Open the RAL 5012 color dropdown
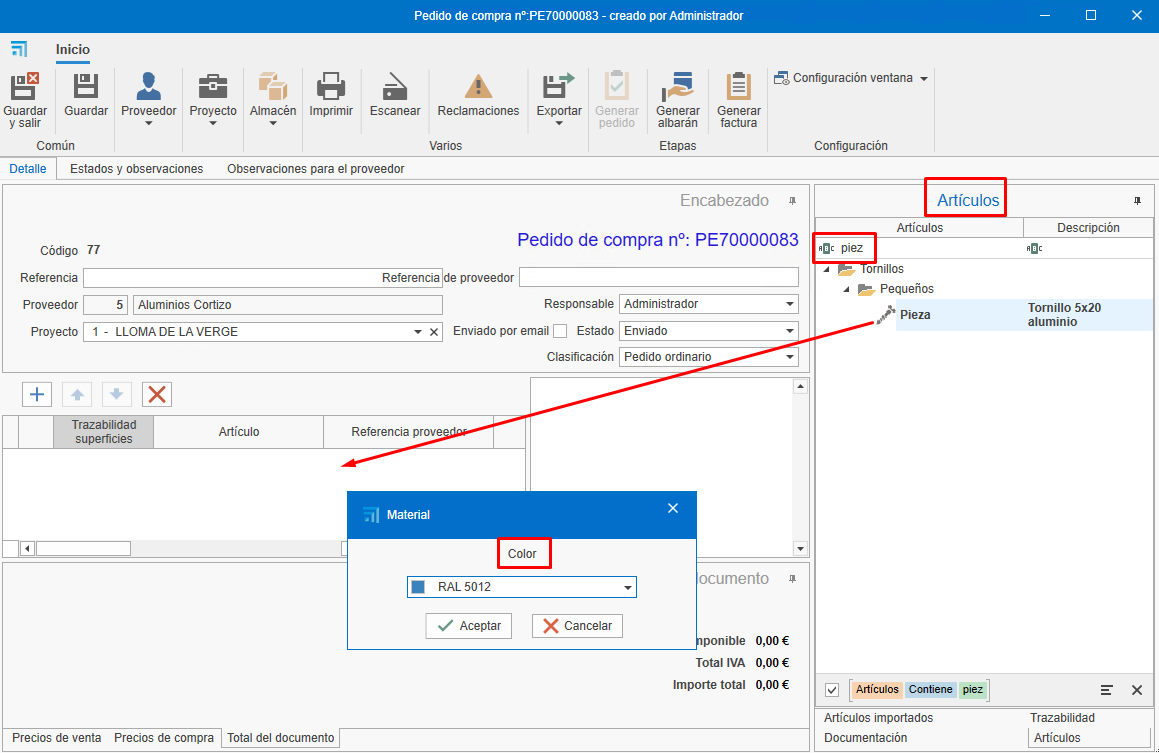Screen dimensions: 1159x753 pos(628,587)
